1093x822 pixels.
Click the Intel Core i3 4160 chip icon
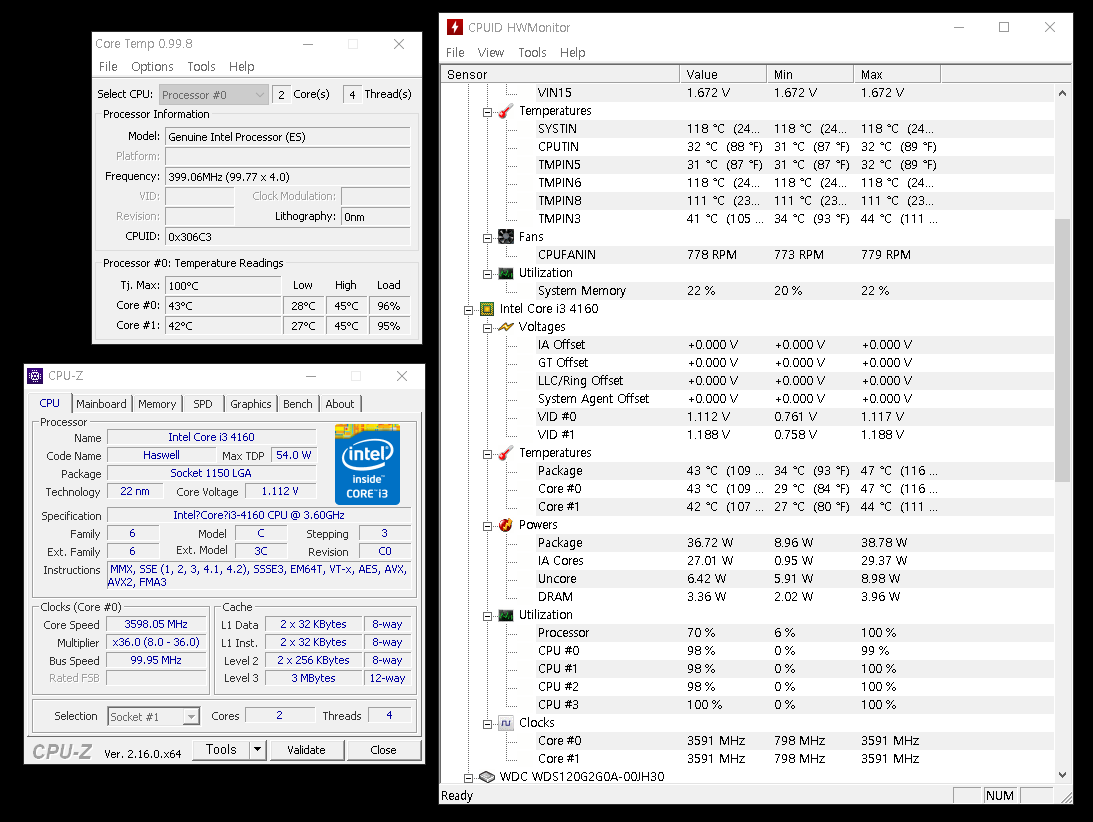[x=487, y=309]
